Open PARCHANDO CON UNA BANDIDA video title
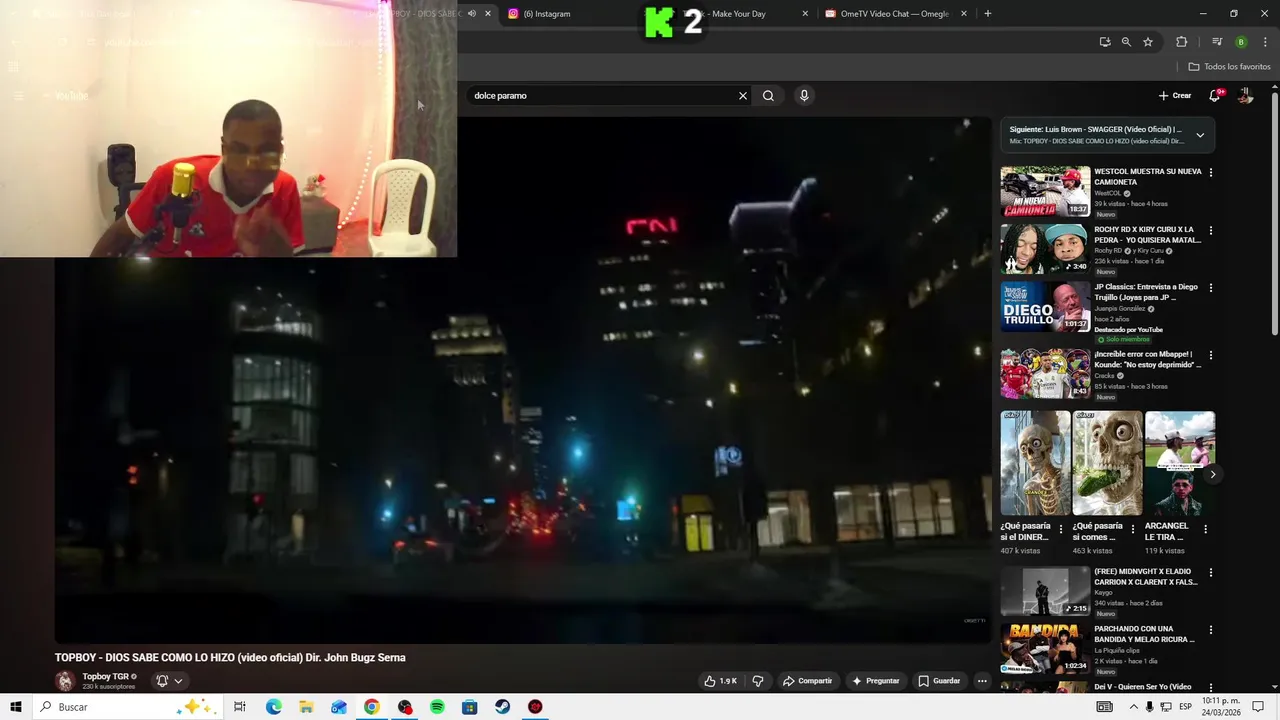The width and height of the screenshot is (1280, 720). pos(1144,634)
